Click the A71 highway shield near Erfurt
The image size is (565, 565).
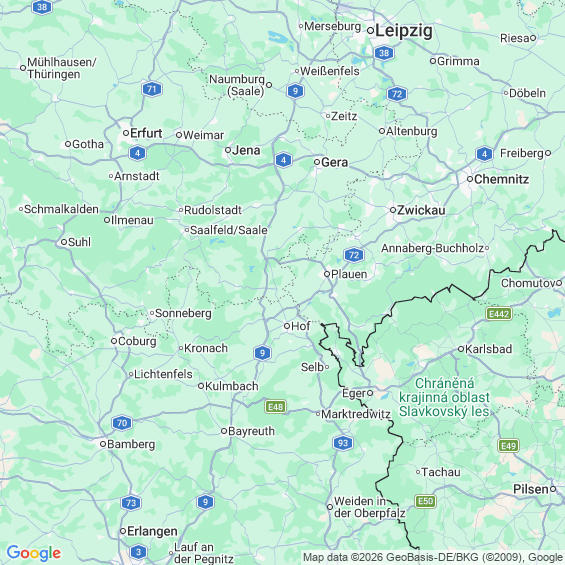coord(152,89)
